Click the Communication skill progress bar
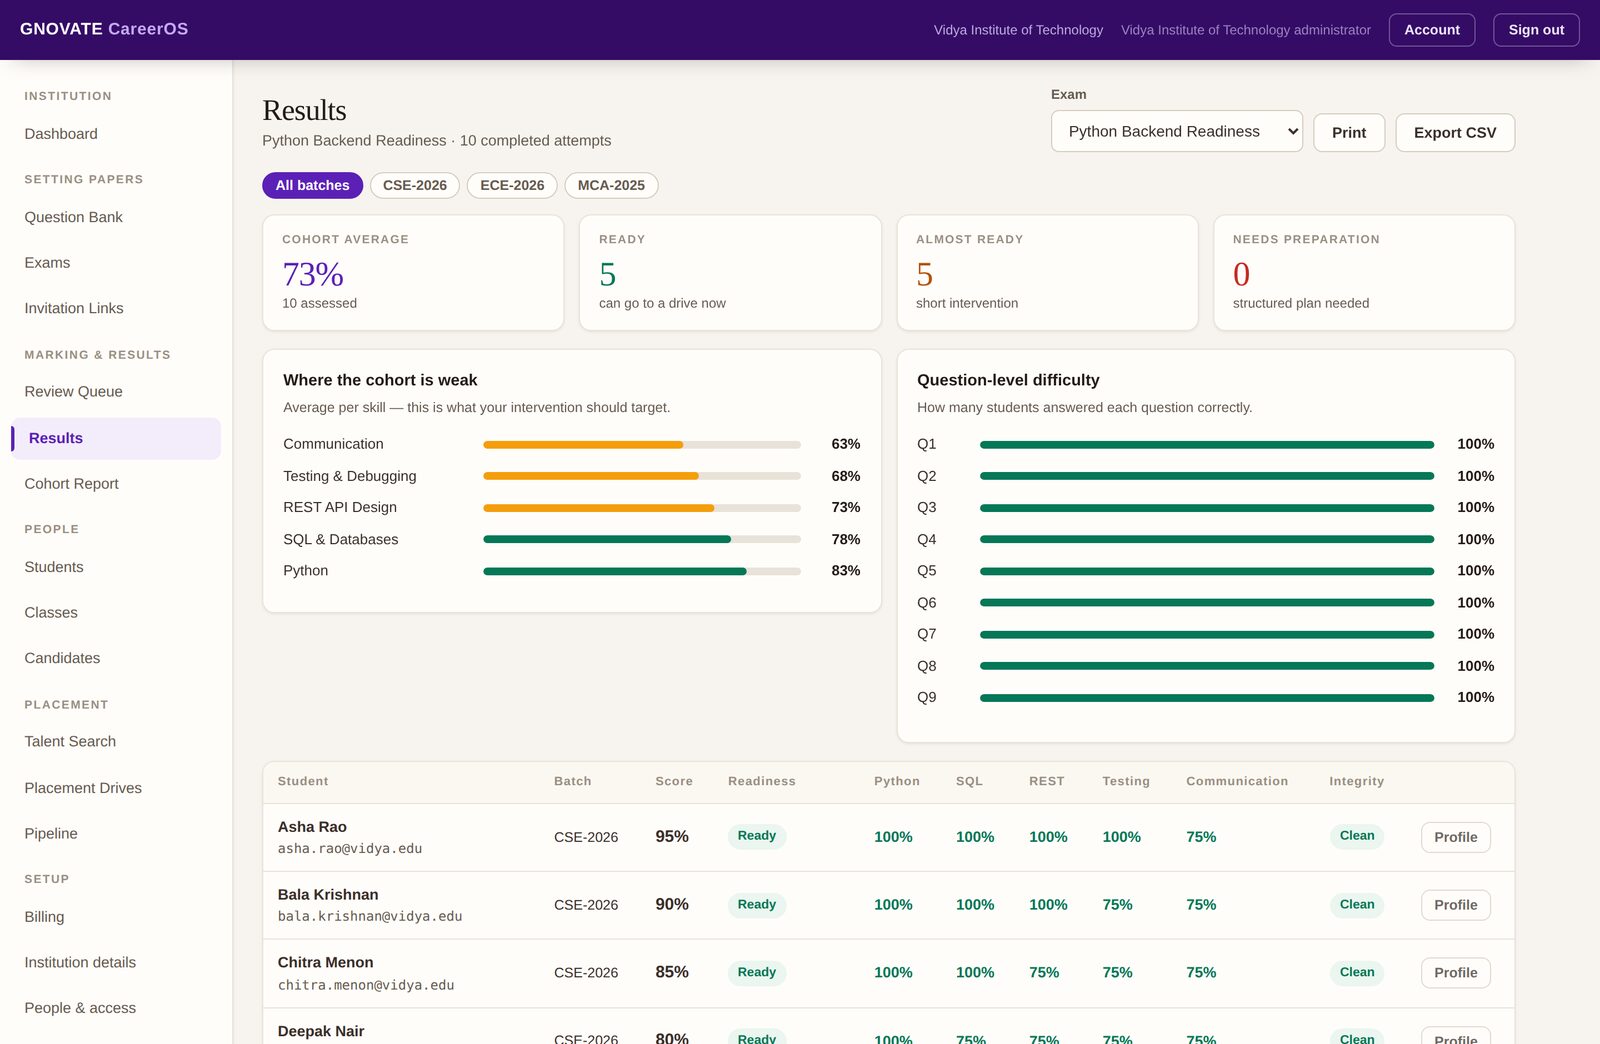 click(642, 444)
